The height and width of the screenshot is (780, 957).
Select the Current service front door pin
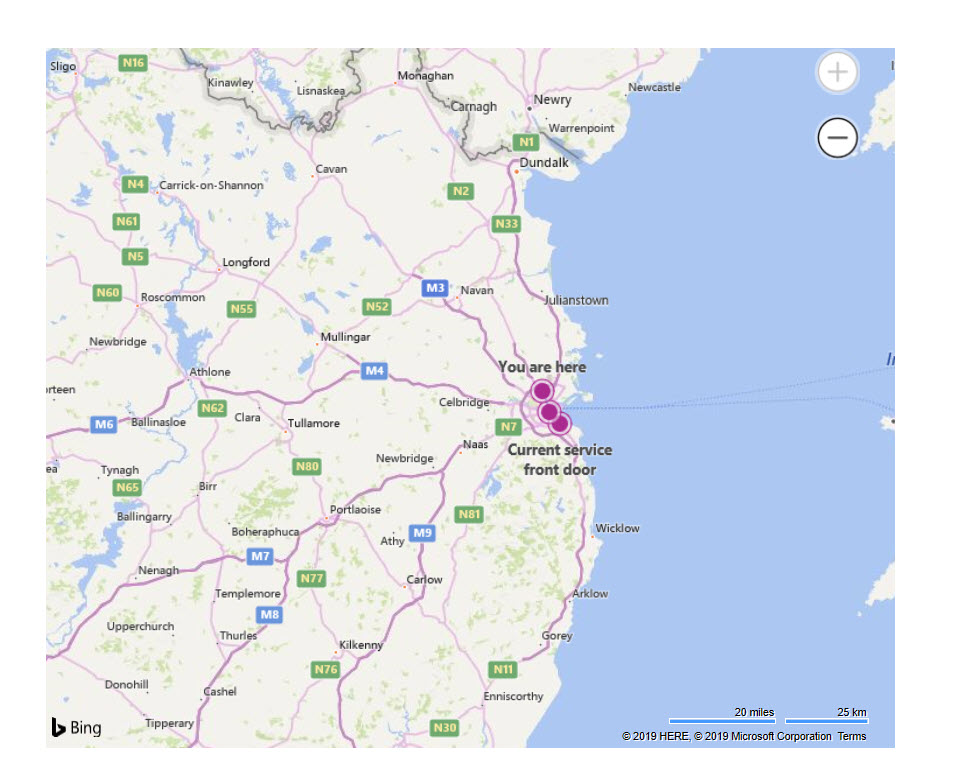(560, 422)
